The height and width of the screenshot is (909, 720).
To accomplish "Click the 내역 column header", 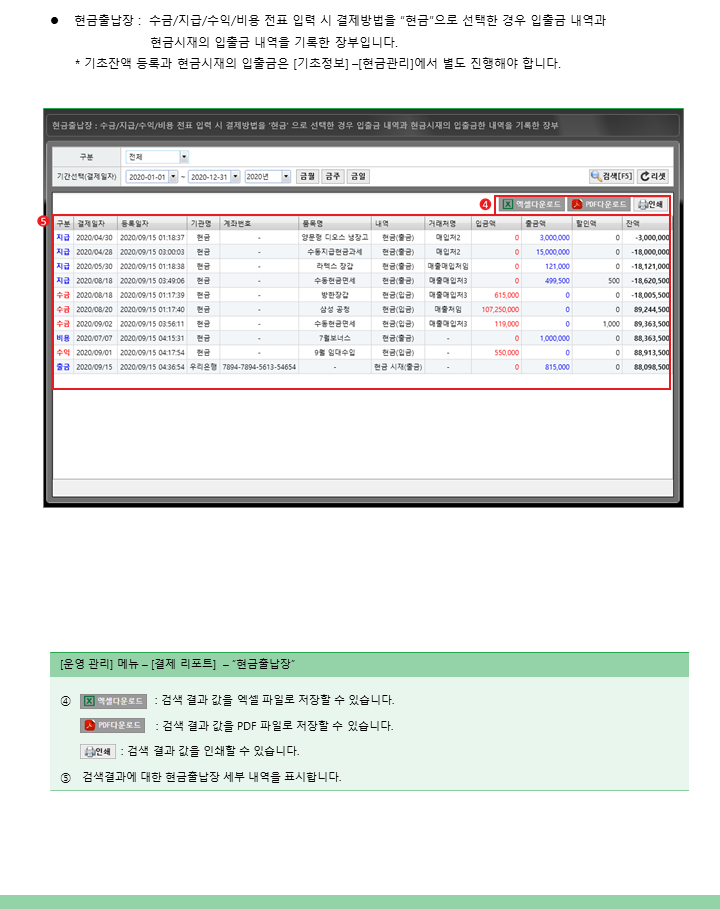I will tap(398, 223).
